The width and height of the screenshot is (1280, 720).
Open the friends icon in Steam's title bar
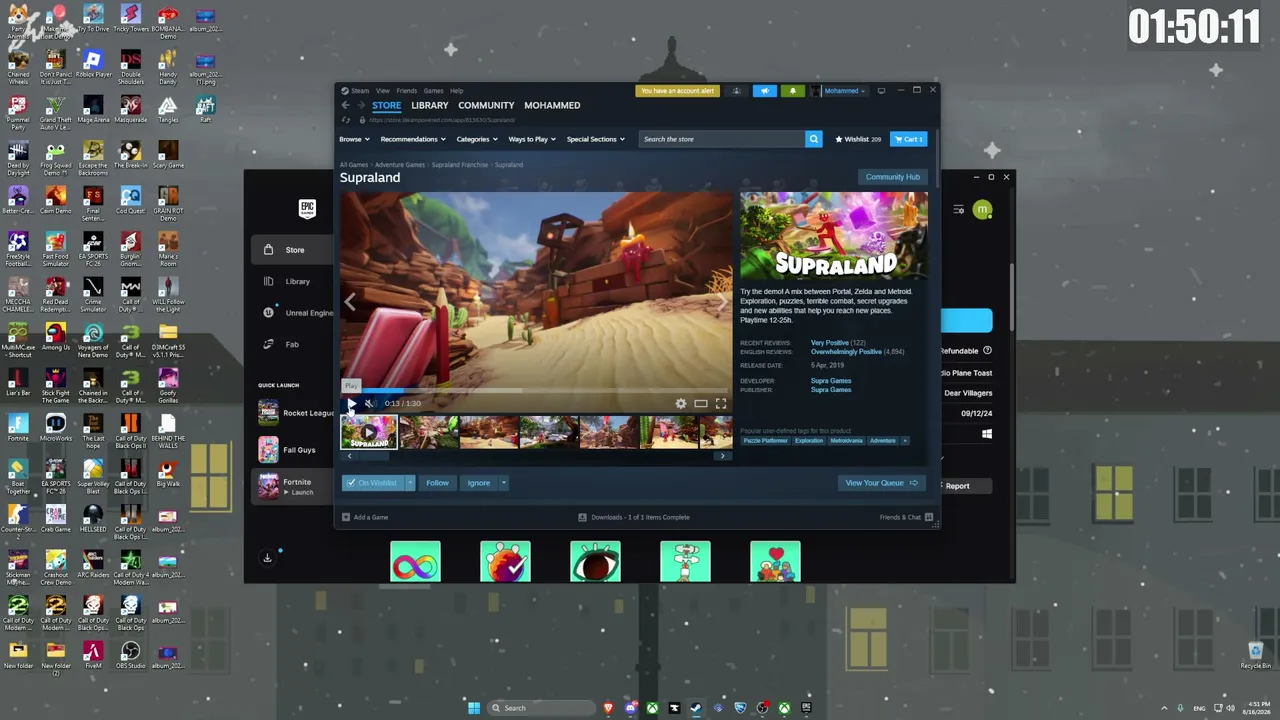[737, 91]
